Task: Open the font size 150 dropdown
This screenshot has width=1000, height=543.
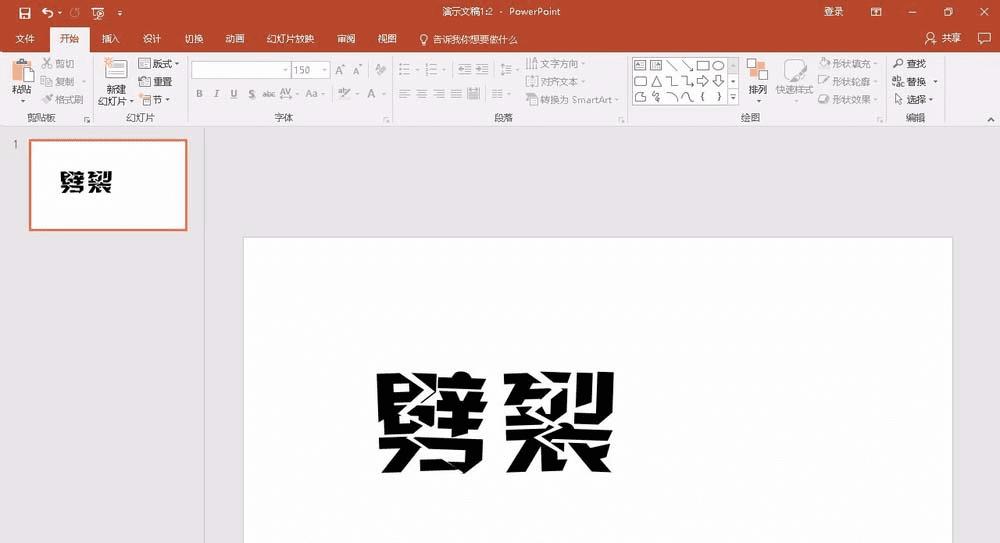Action: [325, 70]
